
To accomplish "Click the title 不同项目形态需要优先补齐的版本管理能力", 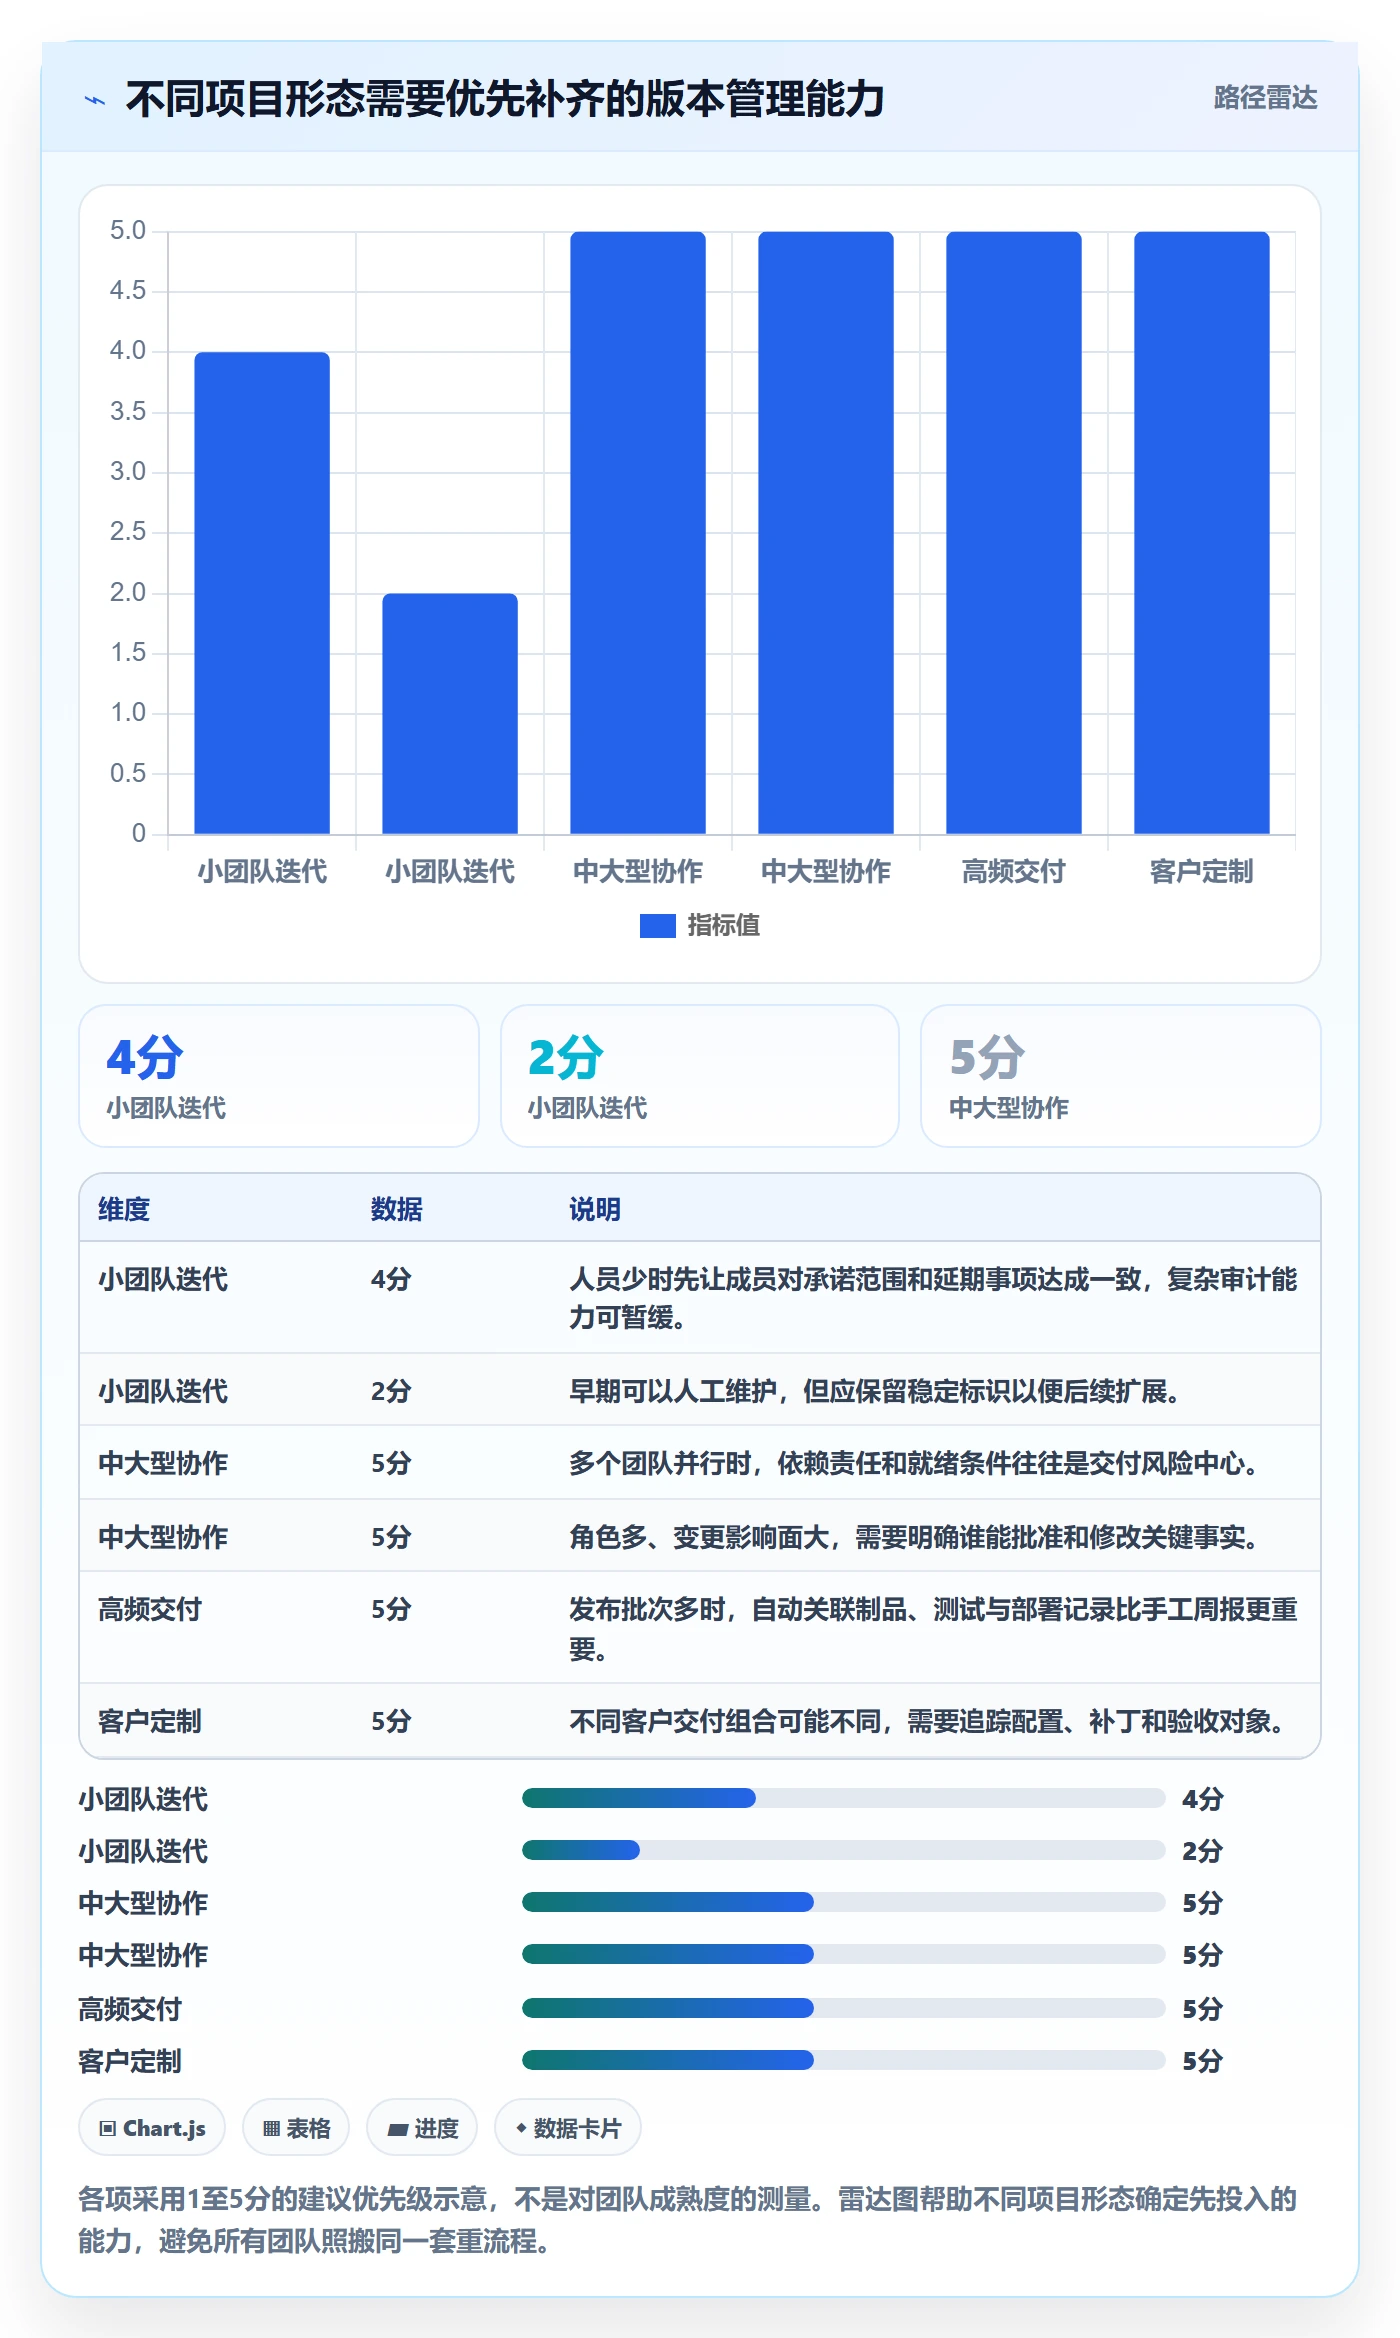I will click(x=505, y=99).
